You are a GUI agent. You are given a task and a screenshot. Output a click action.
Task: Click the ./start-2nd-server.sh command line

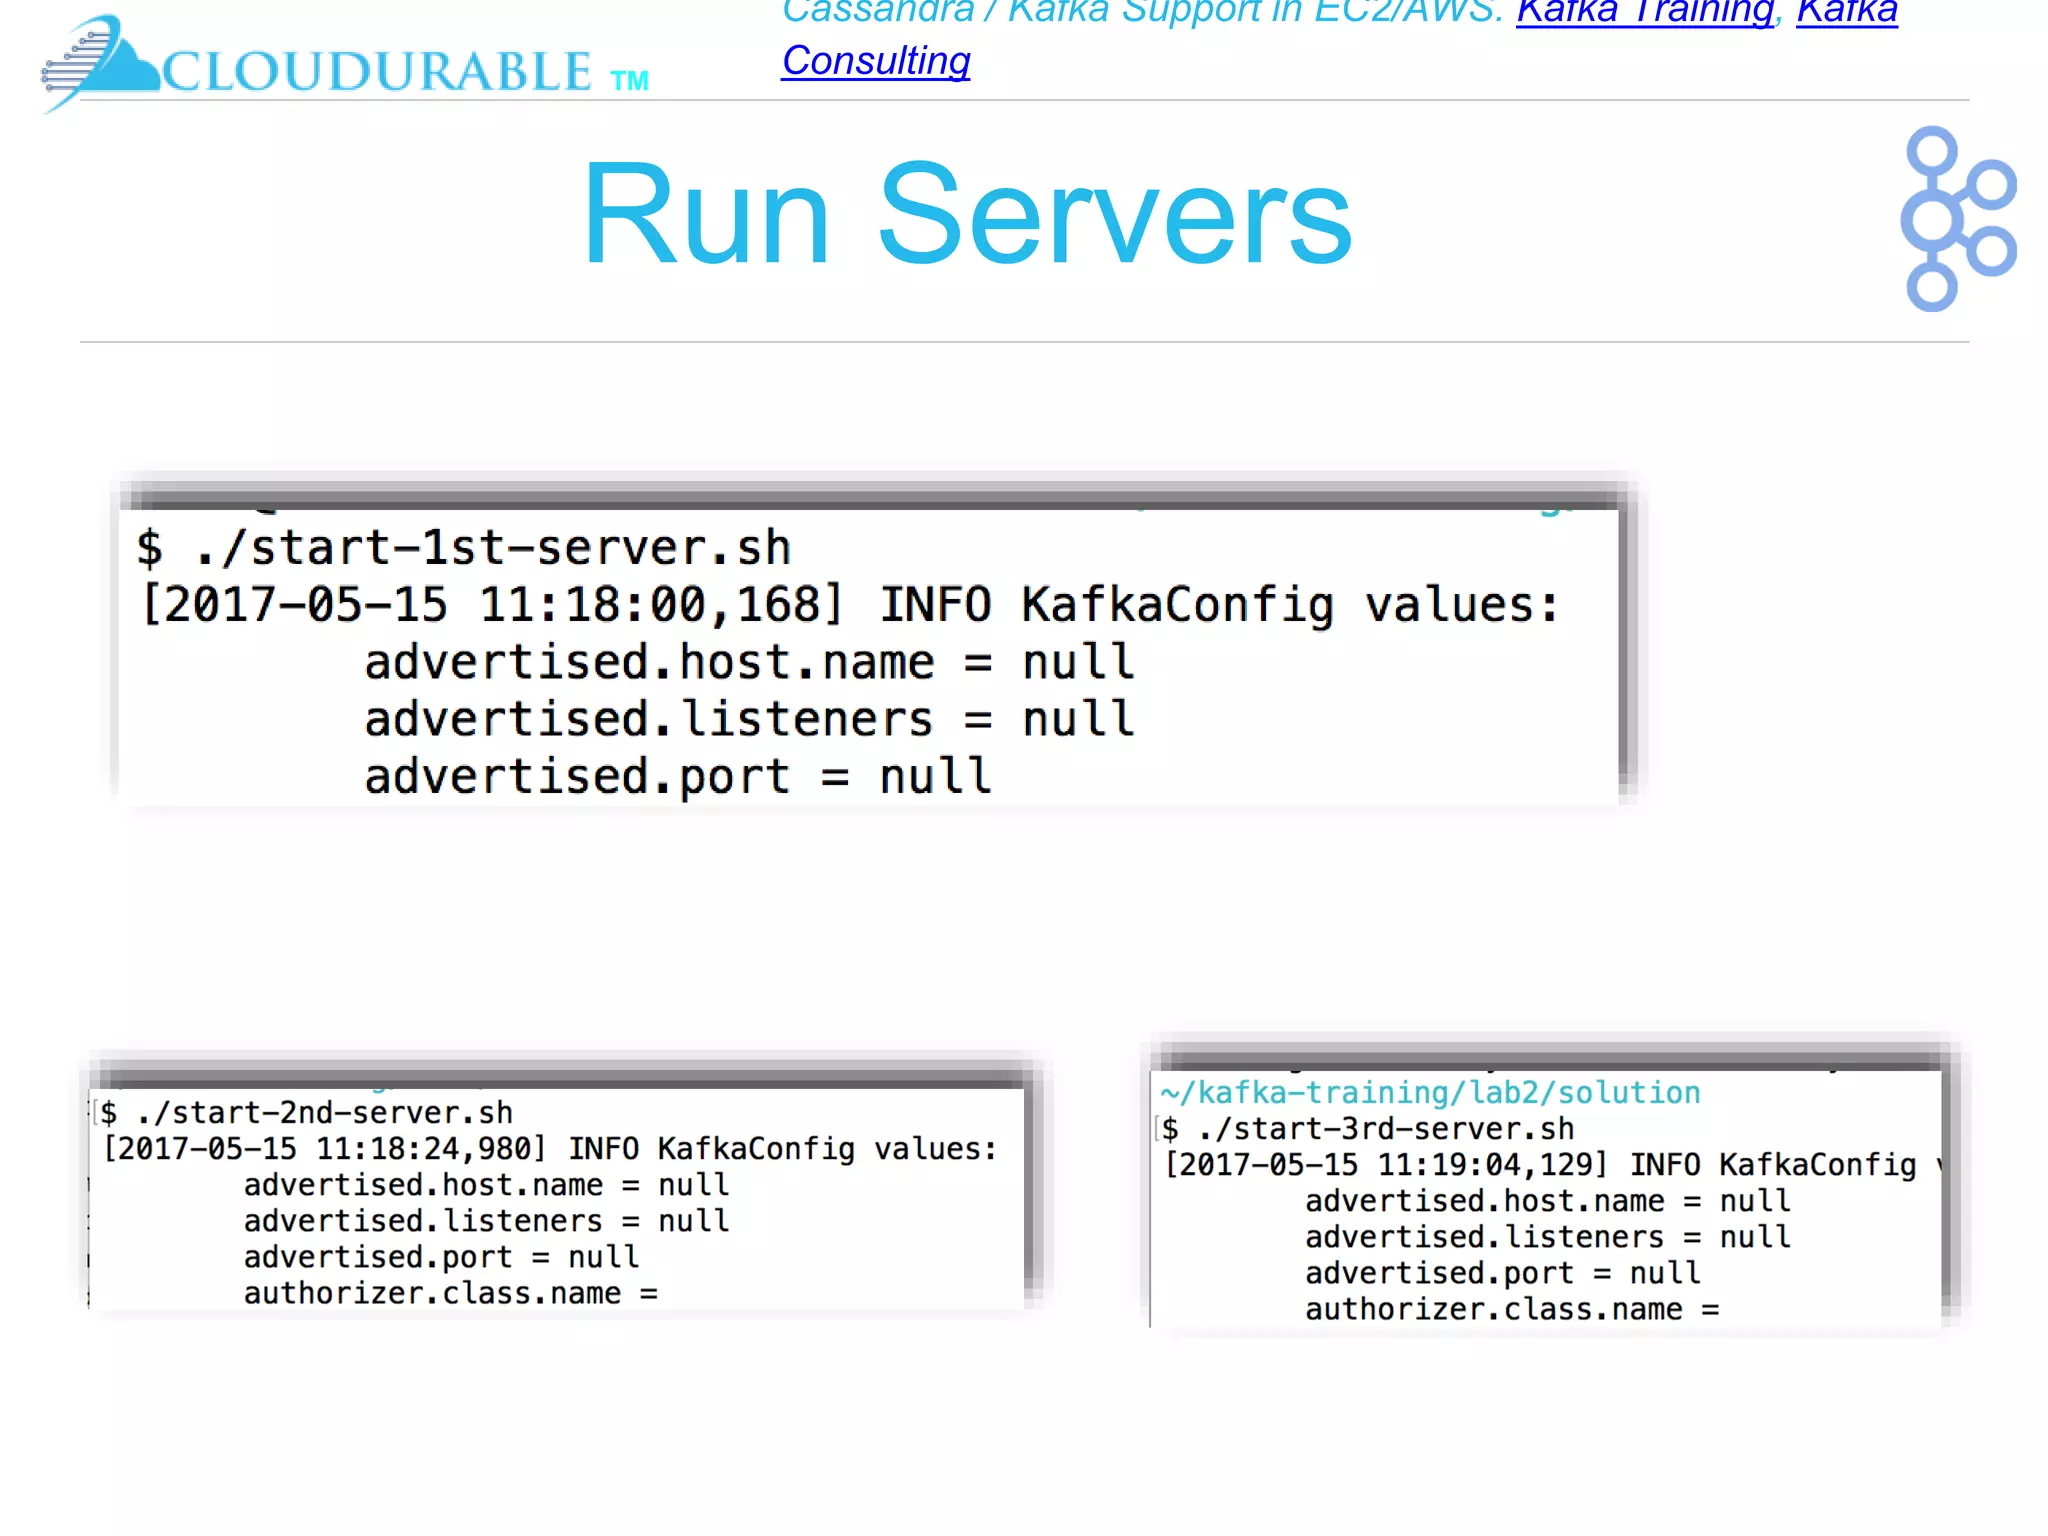point(308,1112)
